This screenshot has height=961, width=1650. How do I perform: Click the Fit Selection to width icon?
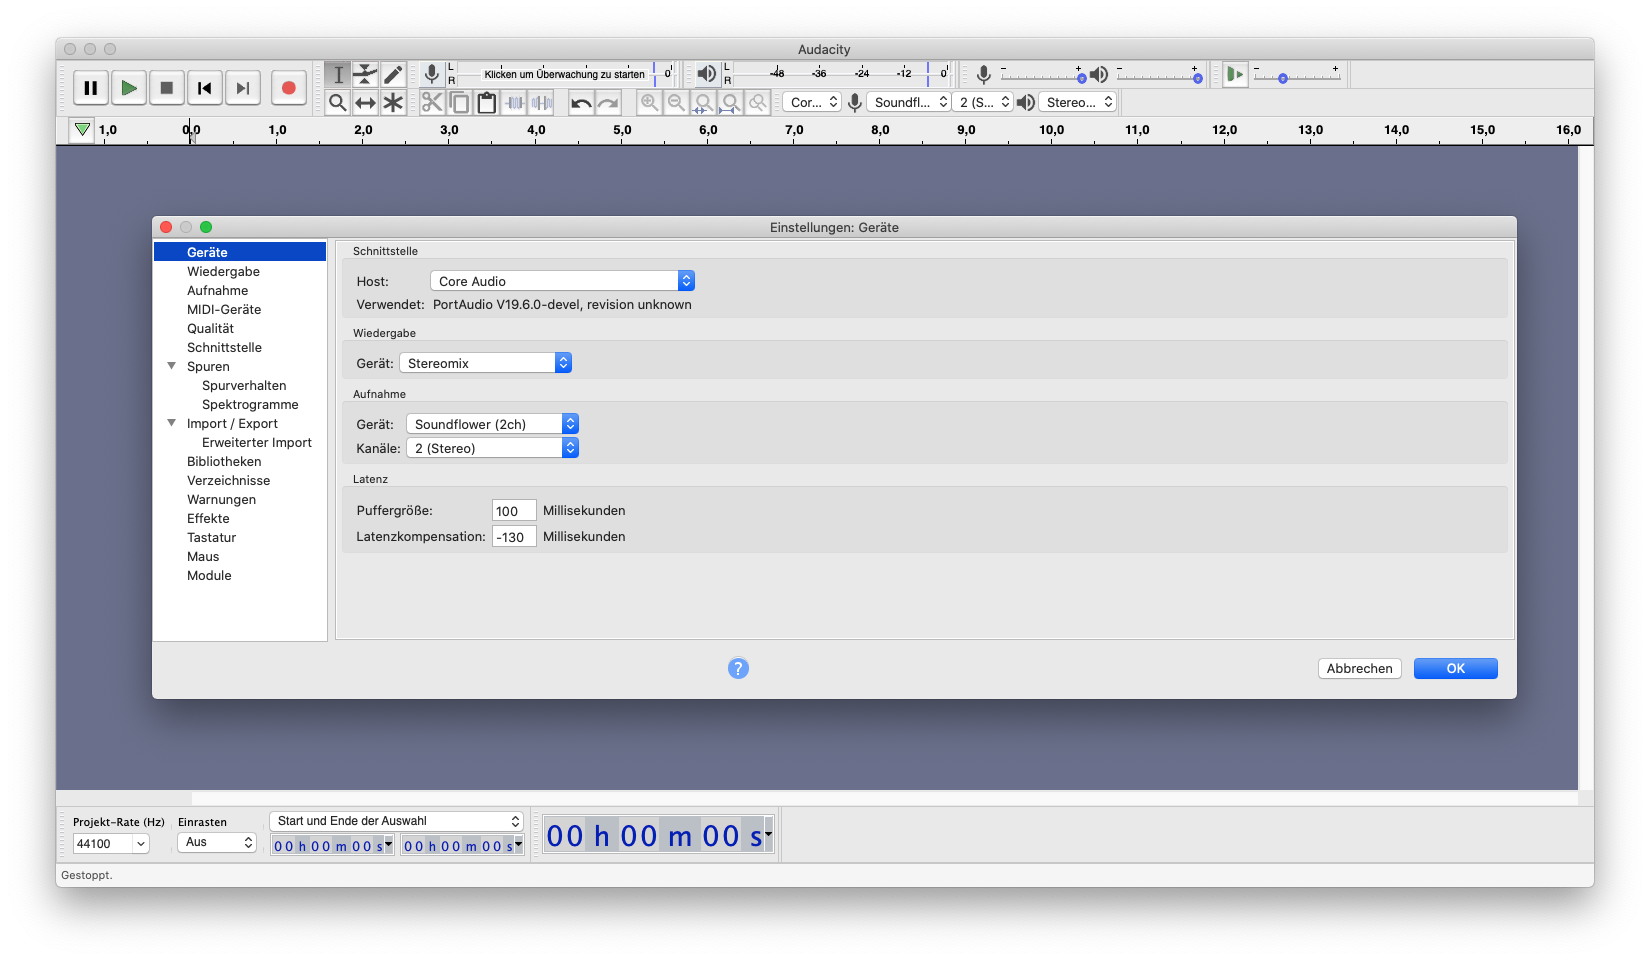(x=704, y=102)
